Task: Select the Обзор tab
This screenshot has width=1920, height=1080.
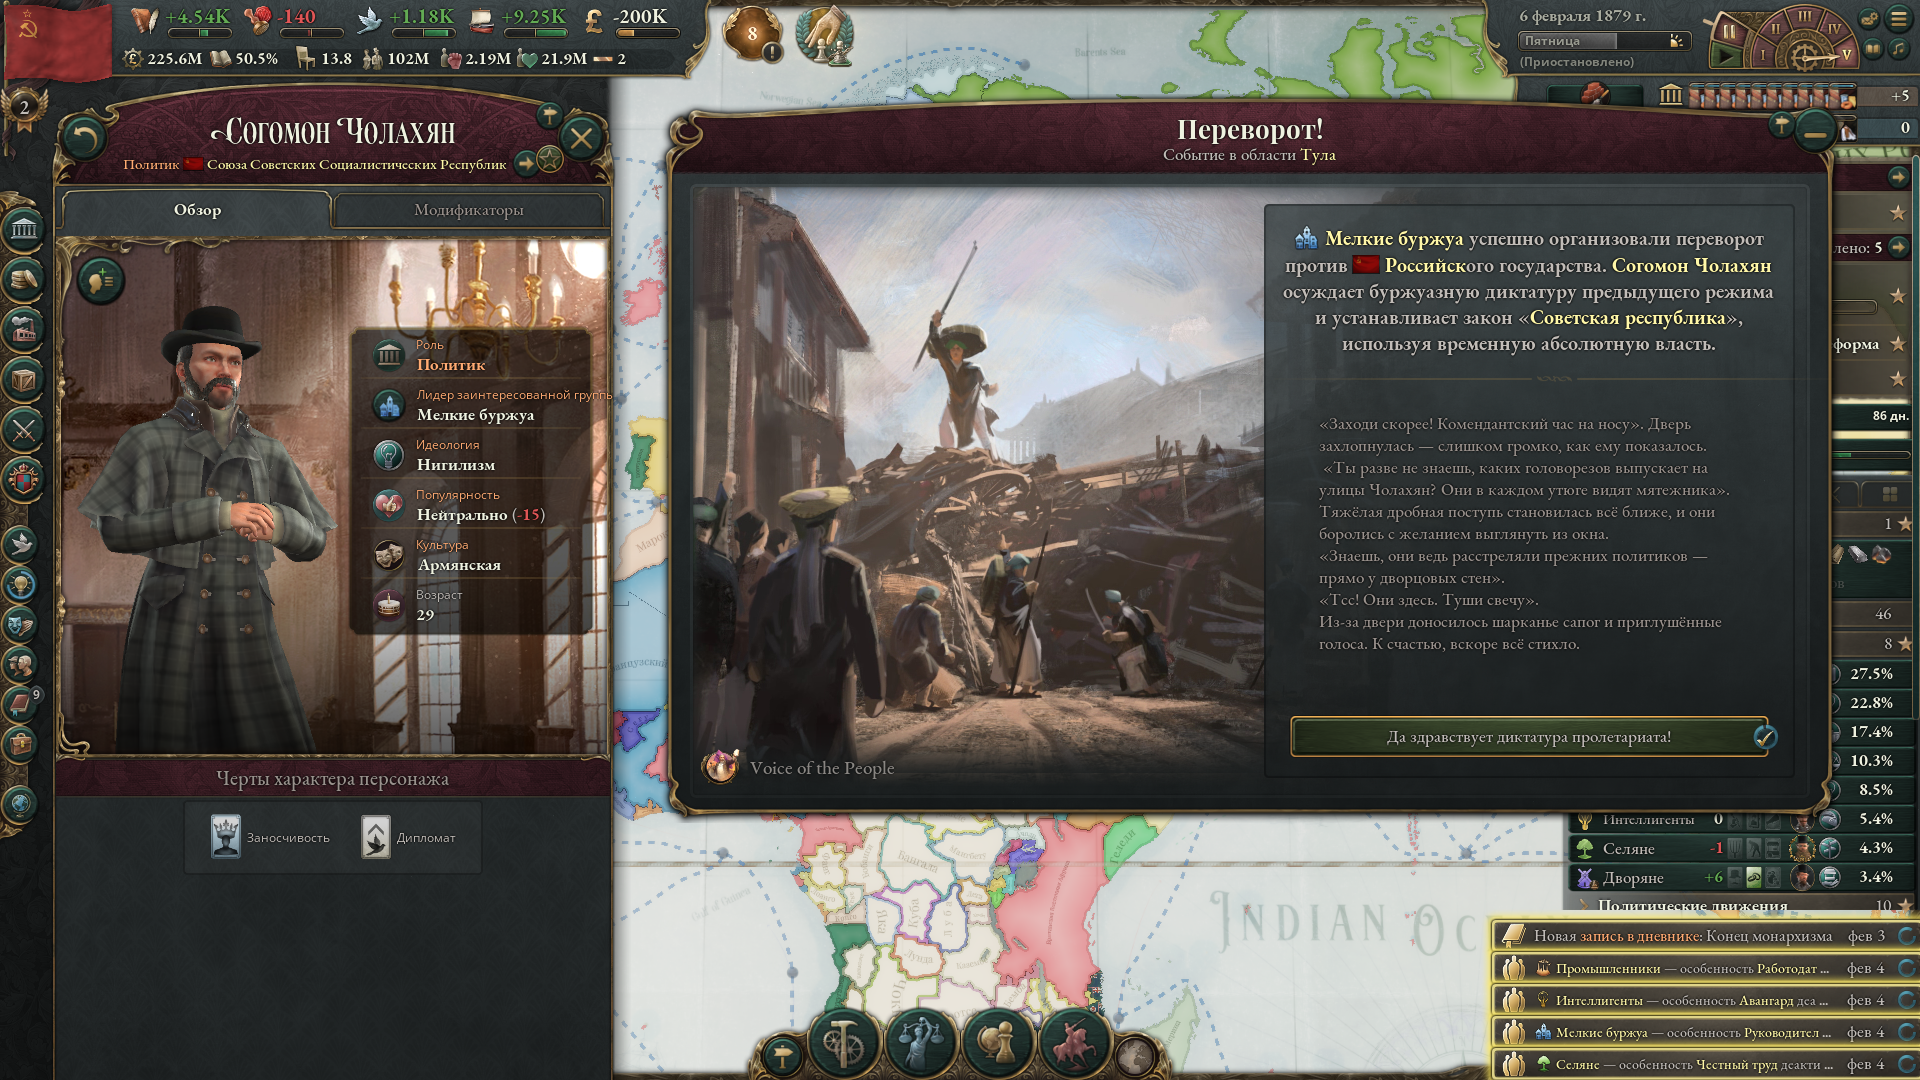Action: click(x=197, y=210)
